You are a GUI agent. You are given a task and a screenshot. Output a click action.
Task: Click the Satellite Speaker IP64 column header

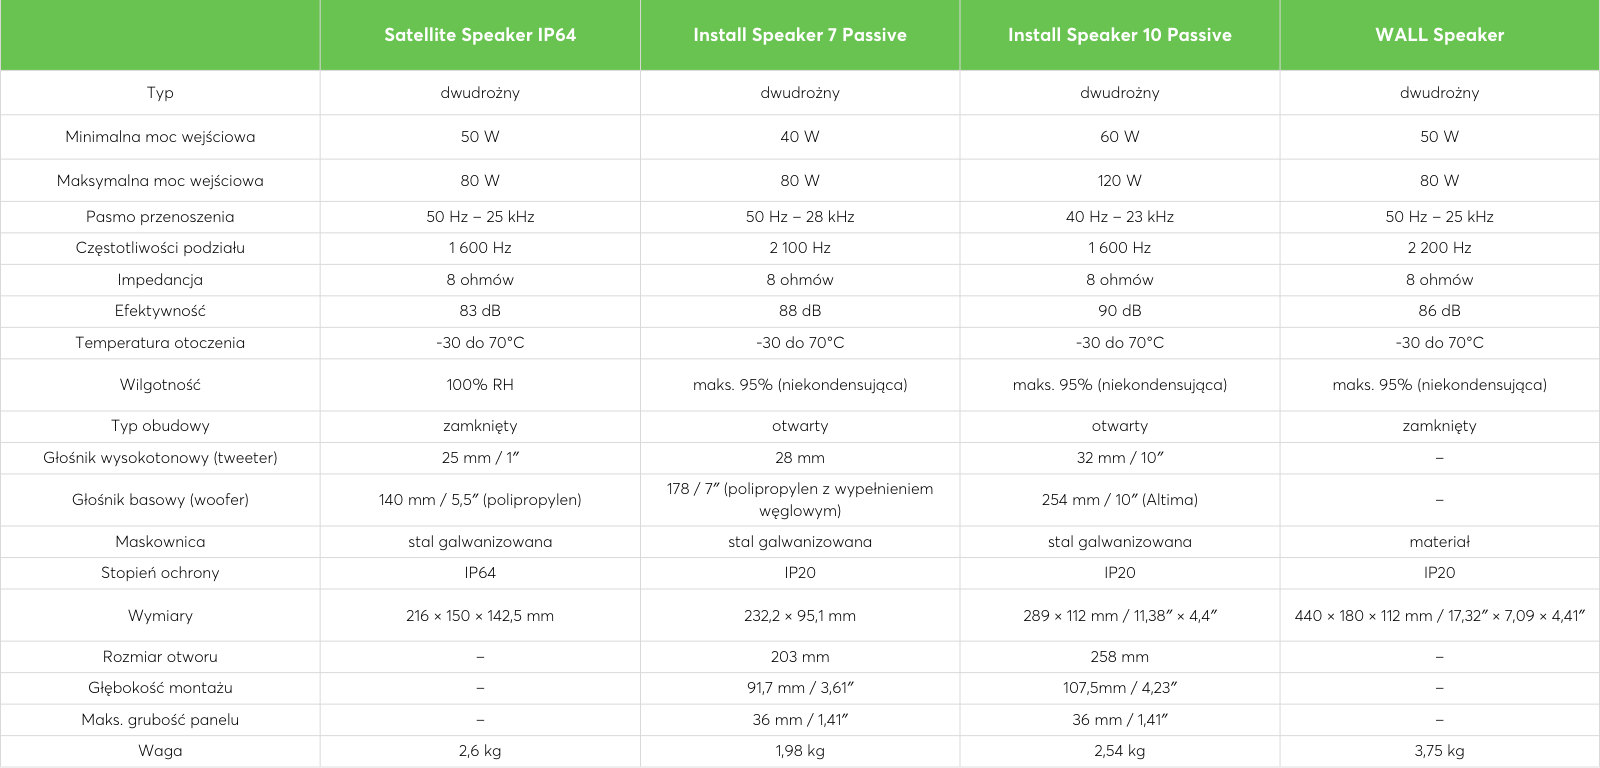pos(480,35)
